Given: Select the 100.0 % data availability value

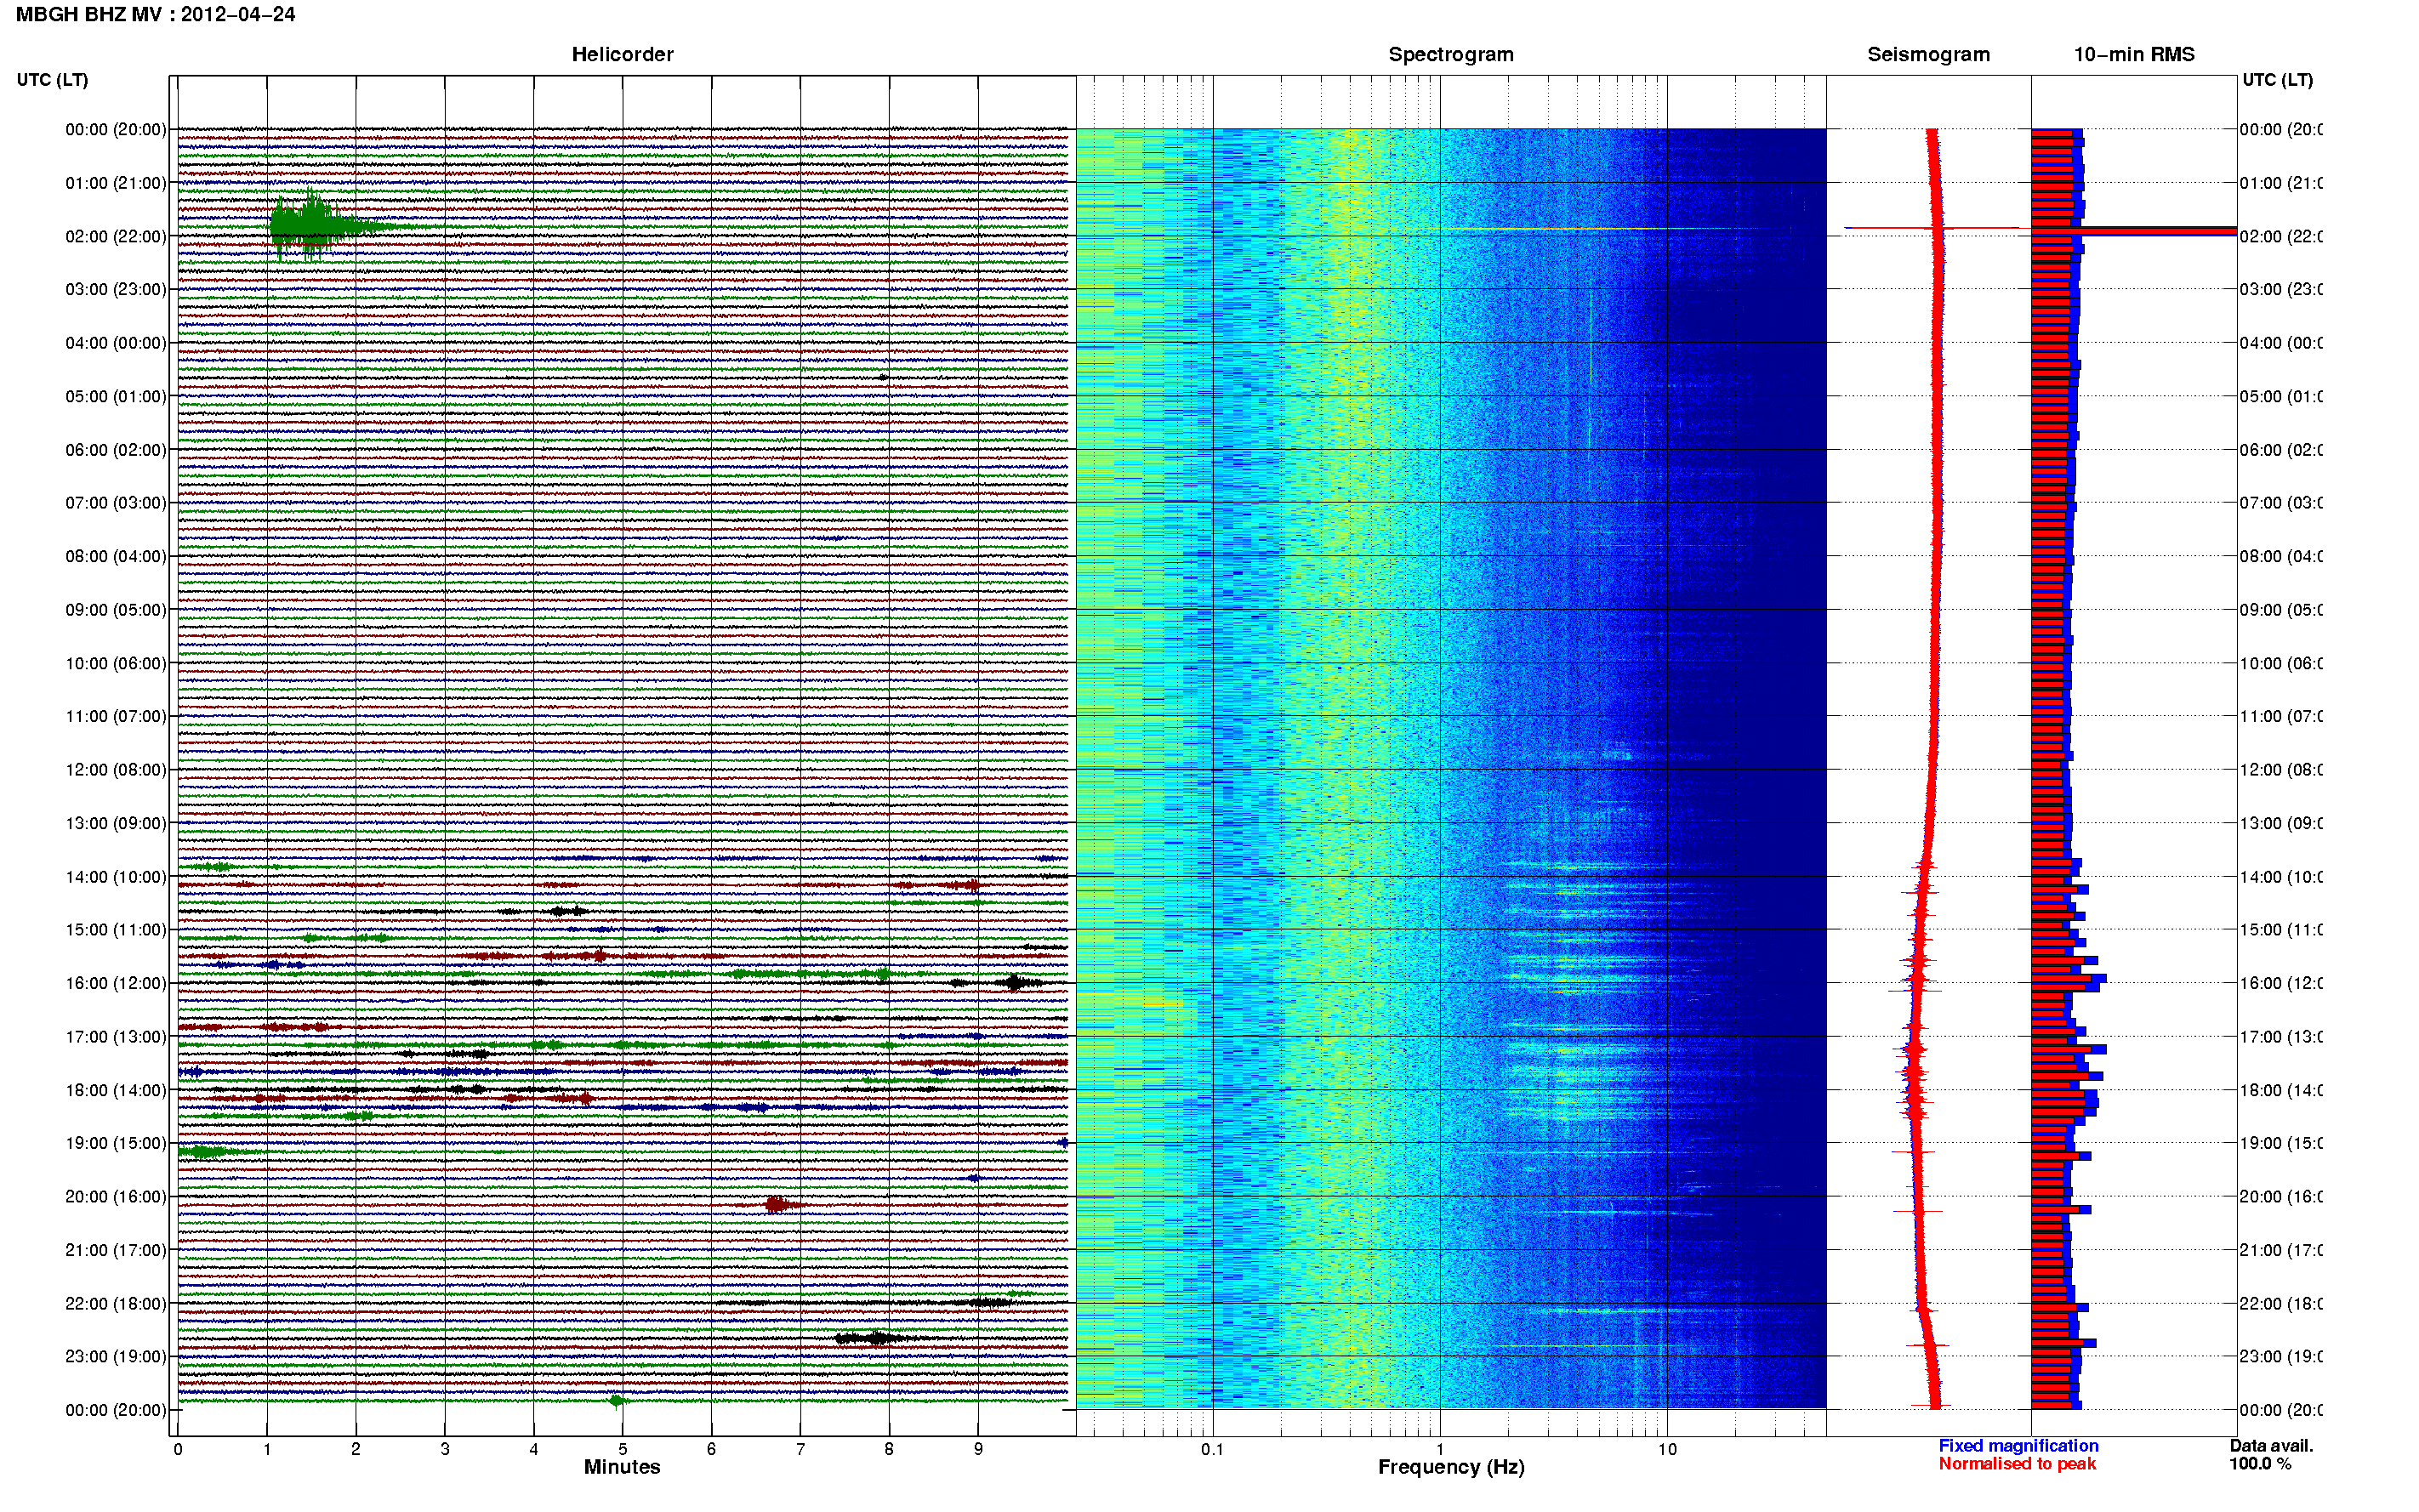Looking at the screenshot, I should click(x=2260, y=1464).
